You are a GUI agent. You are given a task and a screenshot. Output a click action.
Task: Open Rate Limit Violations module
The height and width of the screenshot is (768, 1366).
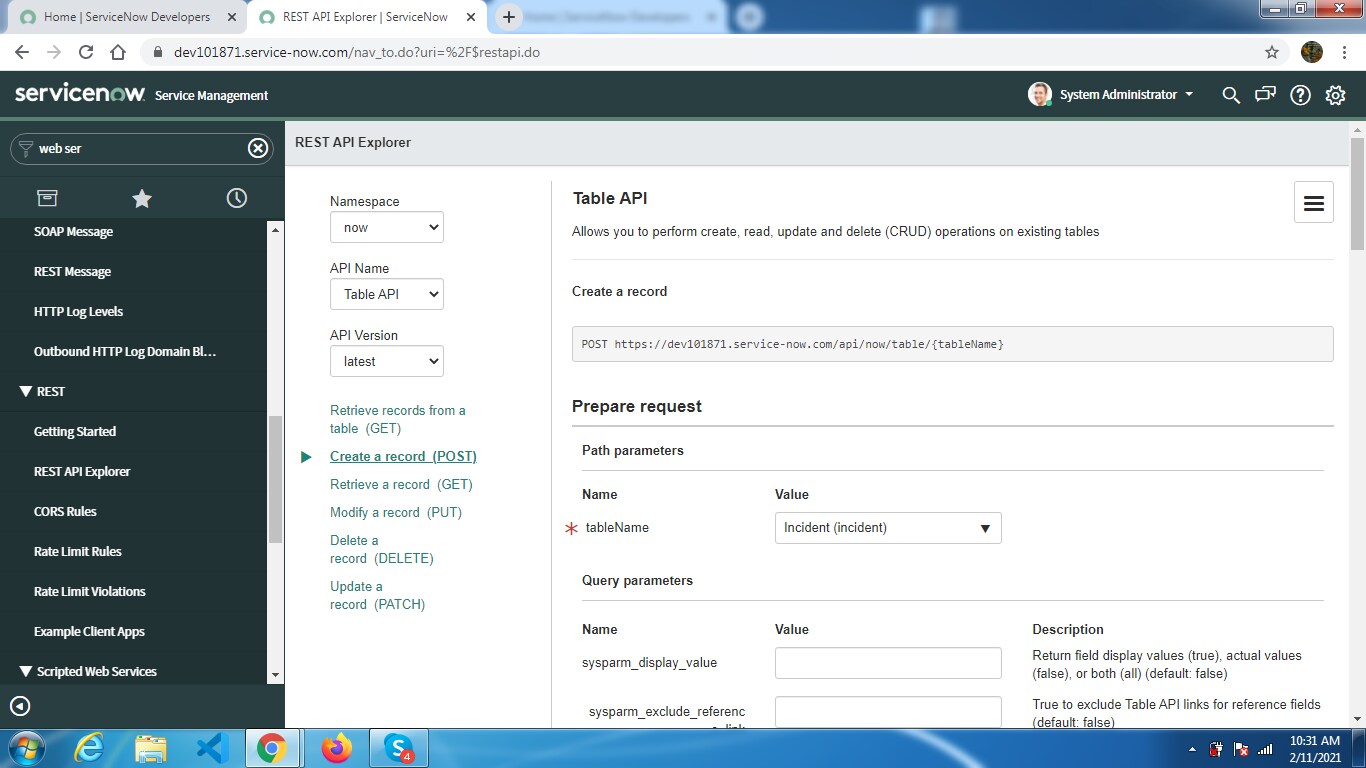(x=89, y=591)
